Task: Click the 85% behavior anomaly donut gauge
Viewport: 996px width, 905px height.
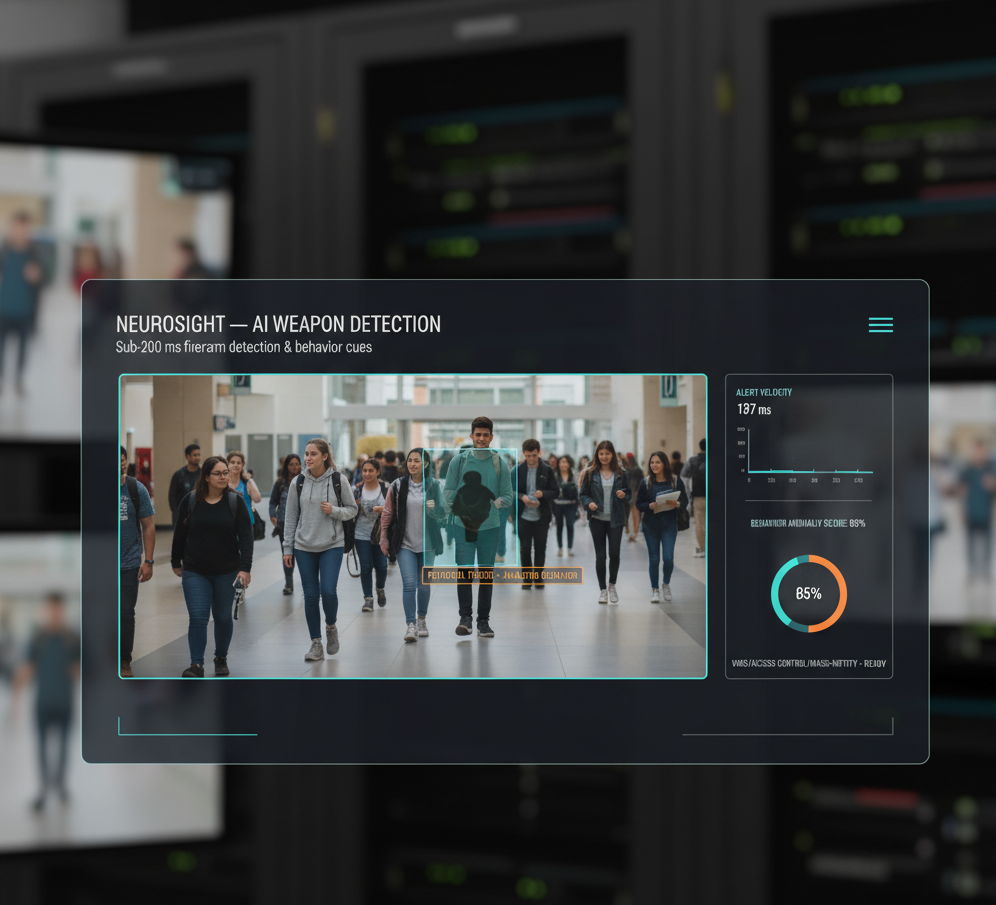Action: (808, 593)
